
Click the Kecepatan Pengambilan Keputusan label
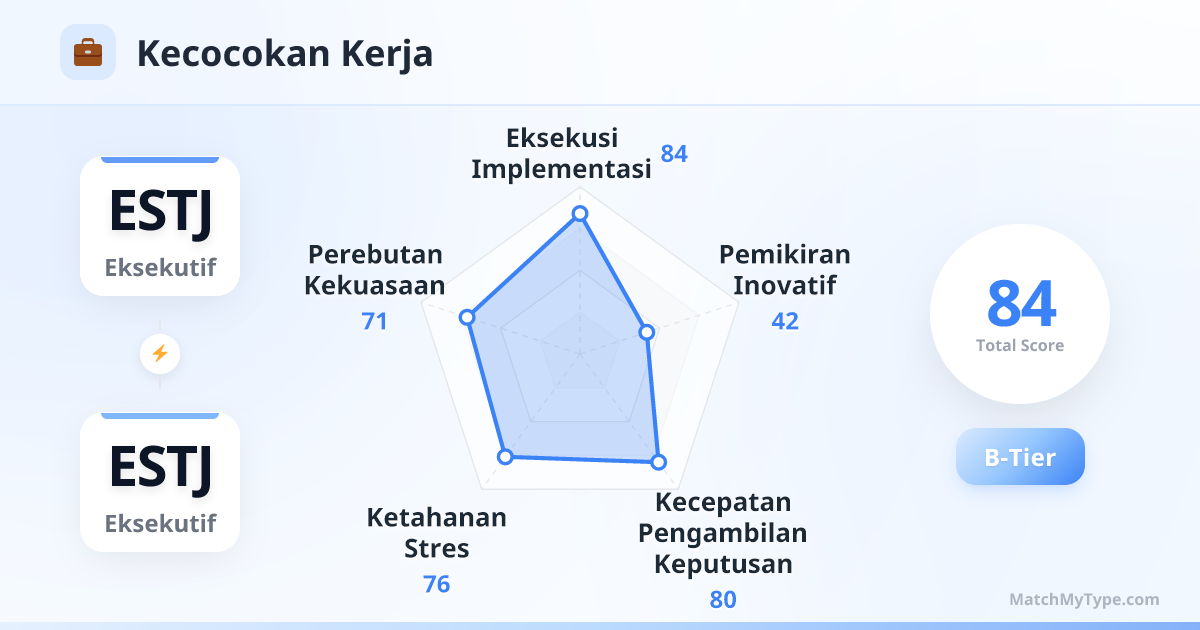723,533
